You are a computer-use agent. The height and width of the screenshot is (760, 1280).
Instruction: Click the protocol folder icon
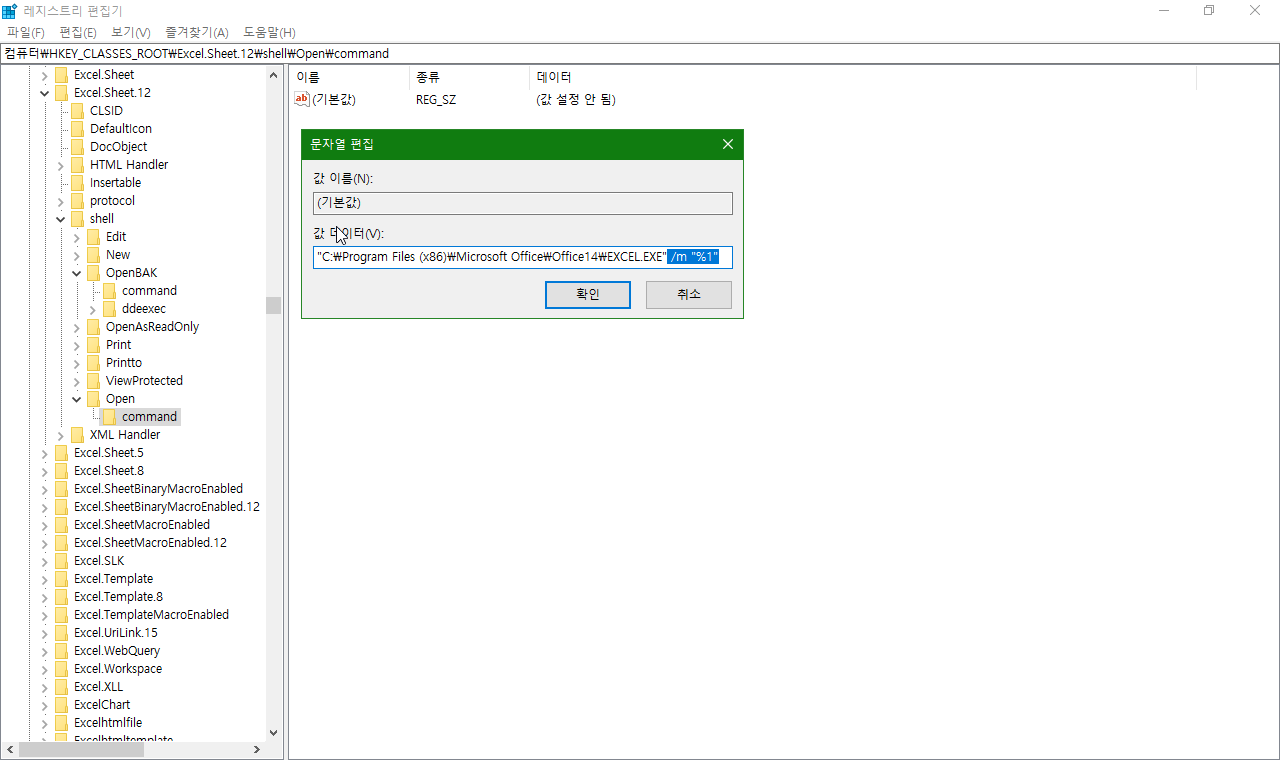(78, 201)
